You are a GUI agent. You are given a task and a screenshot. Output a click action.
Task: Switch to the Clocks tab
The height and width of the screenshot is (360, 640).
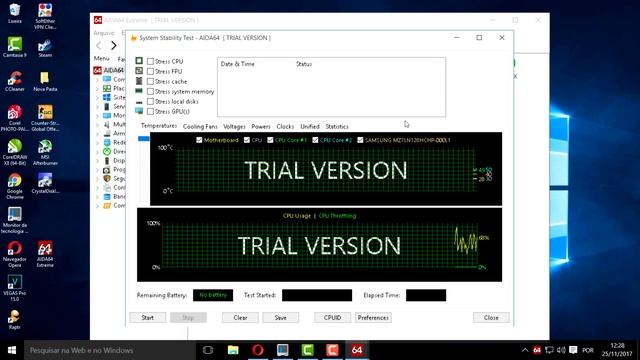(x=285, y=127)
